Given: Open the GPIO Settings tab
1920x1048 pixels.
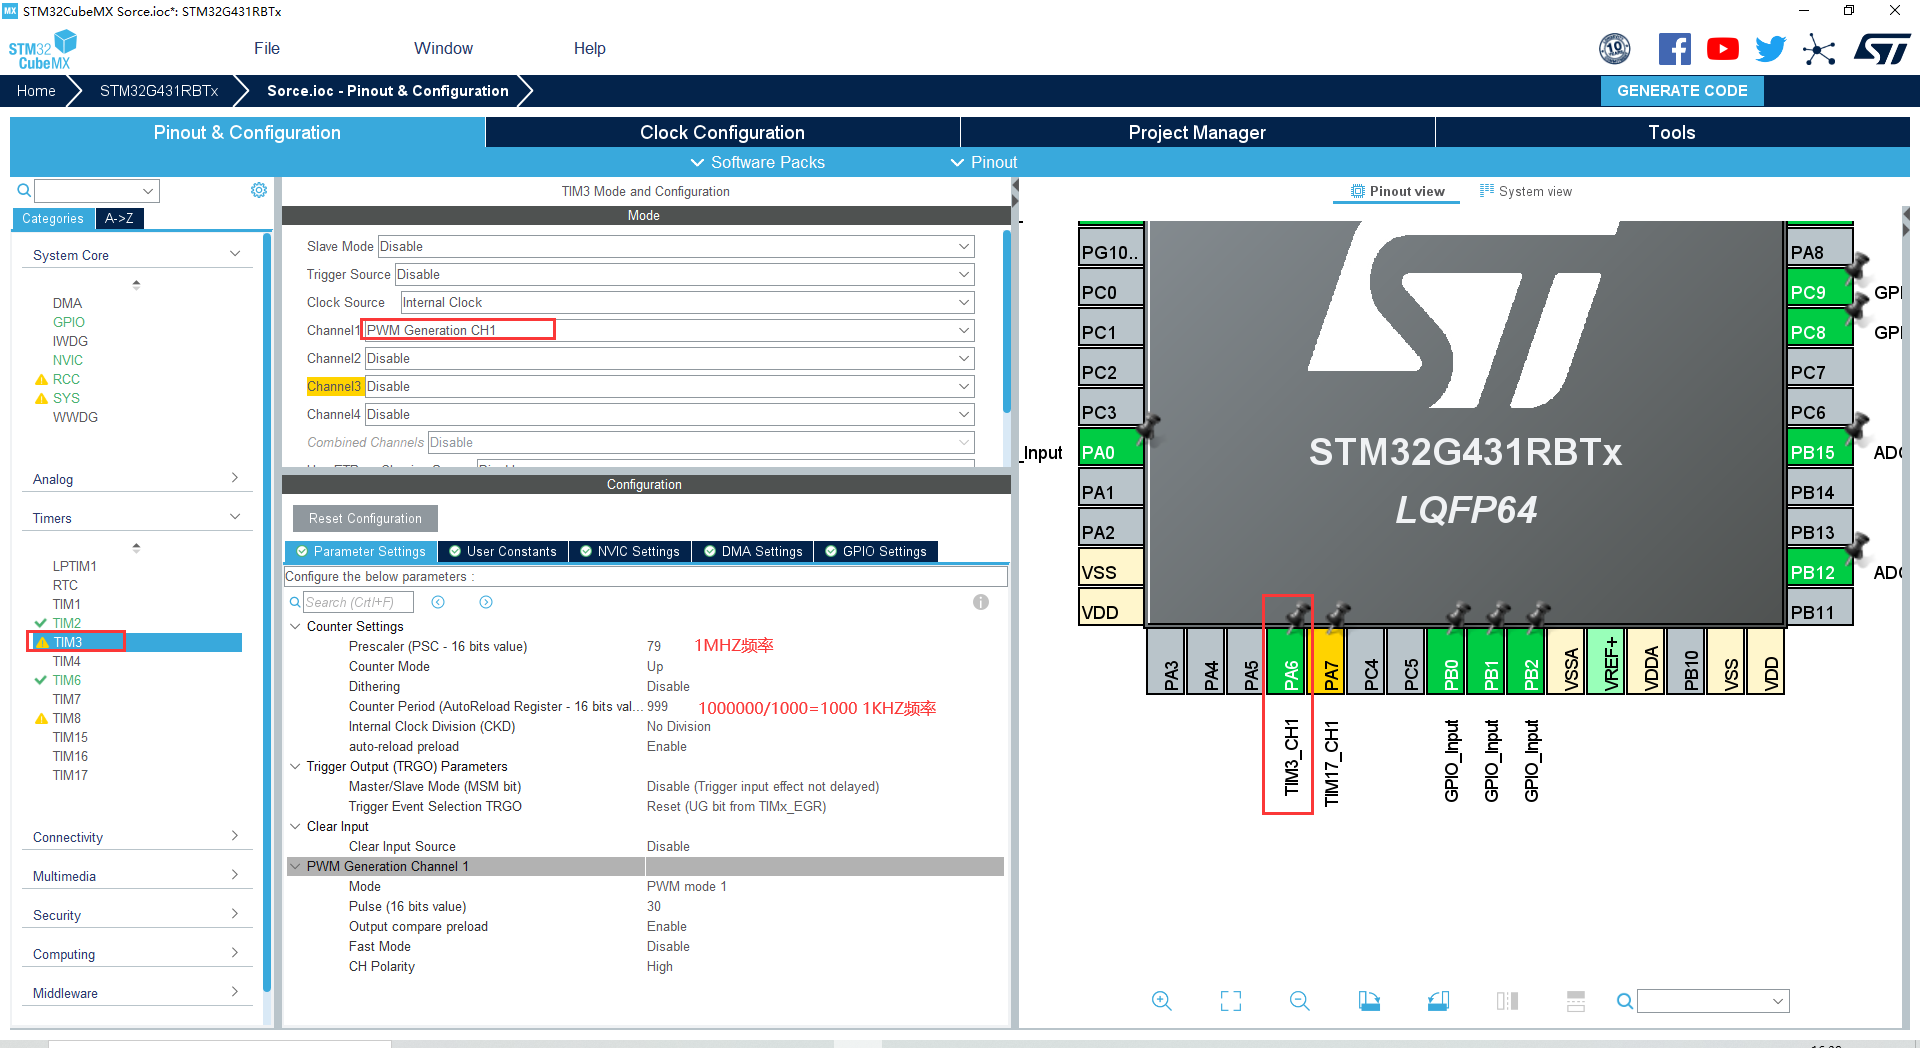Looking at the screenshot, I should 875,551.
